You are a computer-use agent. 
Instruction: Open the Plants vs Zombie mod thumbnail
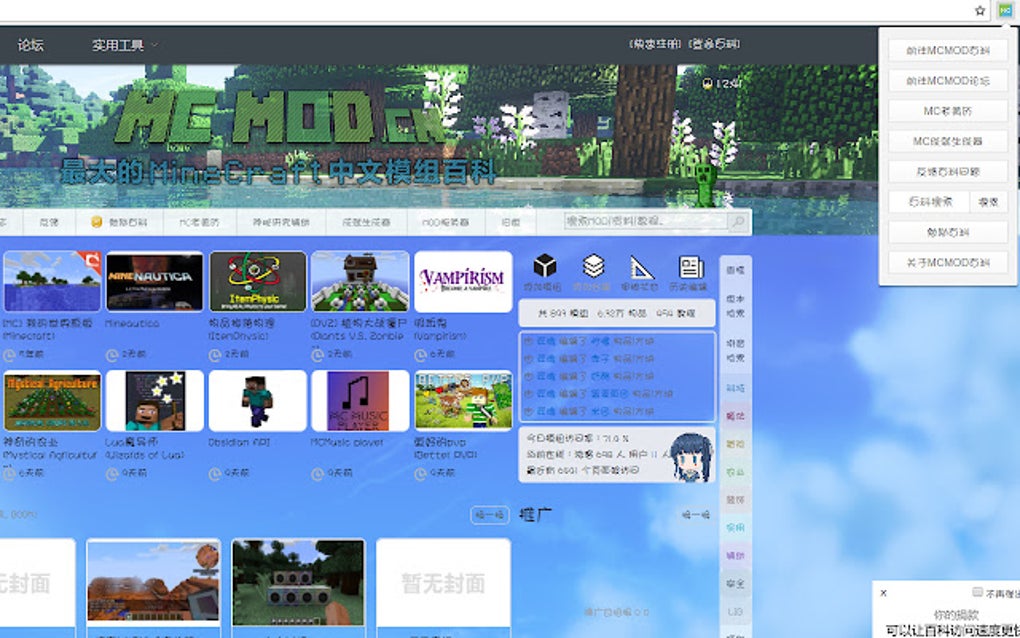[360, 282]
